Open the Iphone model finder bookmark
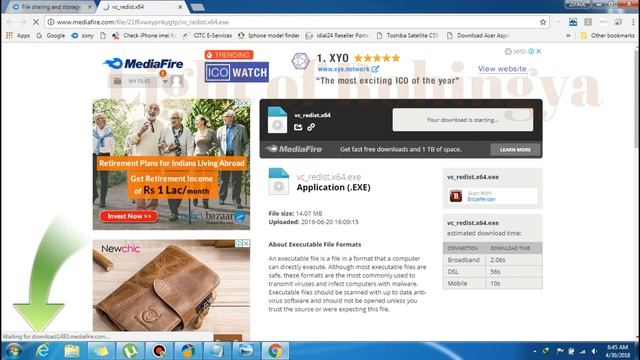This screenshot has height=360, width=640. point(269,36)
